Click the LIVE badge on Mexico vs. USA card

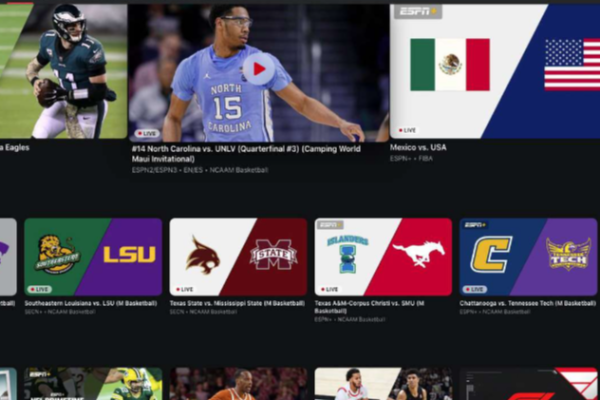point(408,131)
